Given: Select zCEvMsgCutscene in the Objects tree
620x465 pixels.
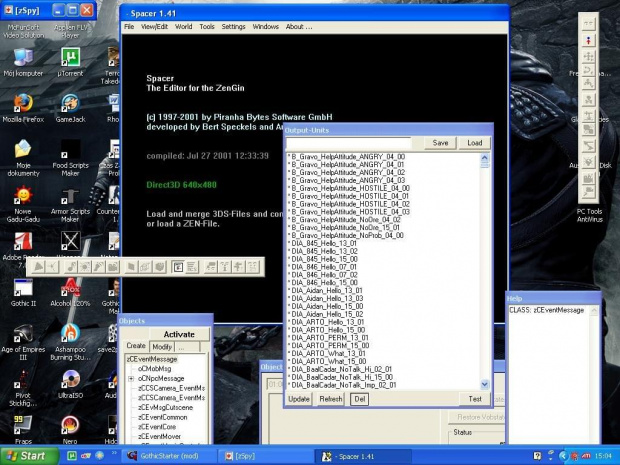Looking at the screenshot, I should [165, 407].
